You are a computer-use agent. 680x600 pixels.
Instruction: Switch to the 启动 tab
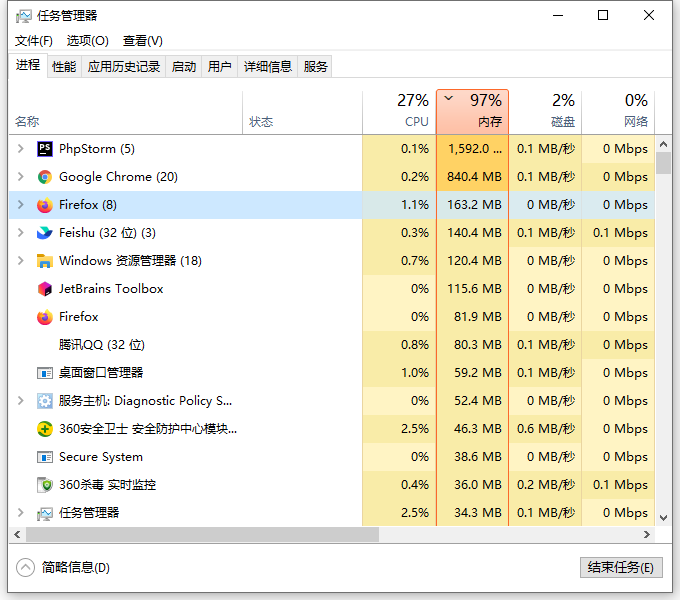click(x=184, y=67)
